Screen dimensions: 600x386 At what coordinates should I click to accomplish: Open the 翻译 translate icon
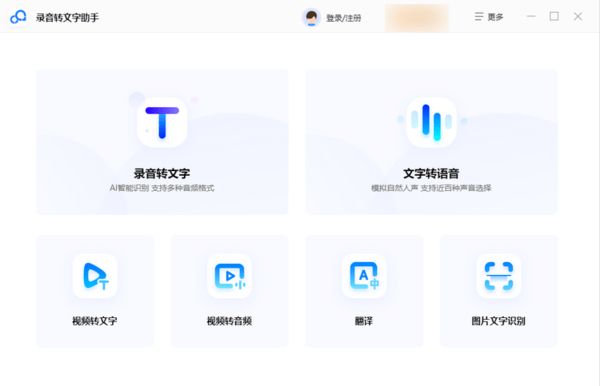pos(364,276)
